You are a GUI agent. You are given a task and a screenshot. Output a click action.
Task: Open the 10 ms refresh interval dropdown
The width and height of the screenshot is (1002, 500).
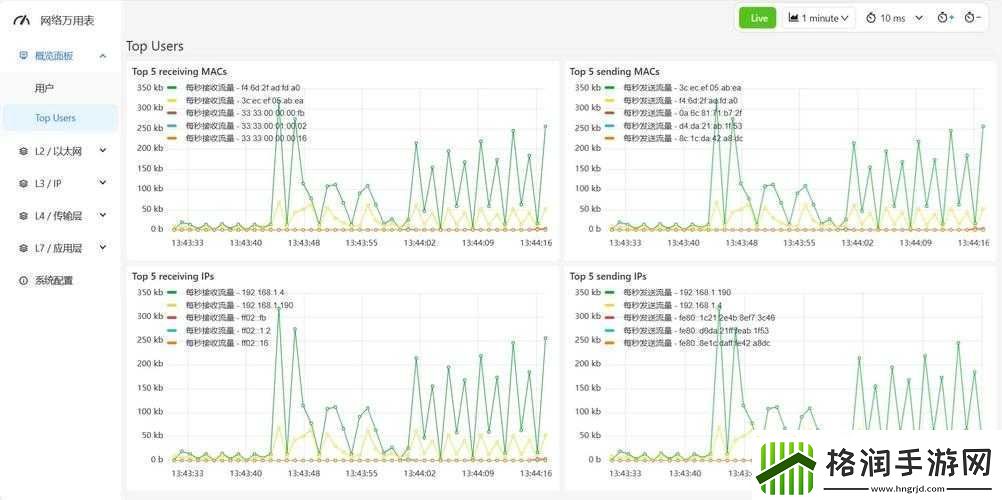point(894,18)
